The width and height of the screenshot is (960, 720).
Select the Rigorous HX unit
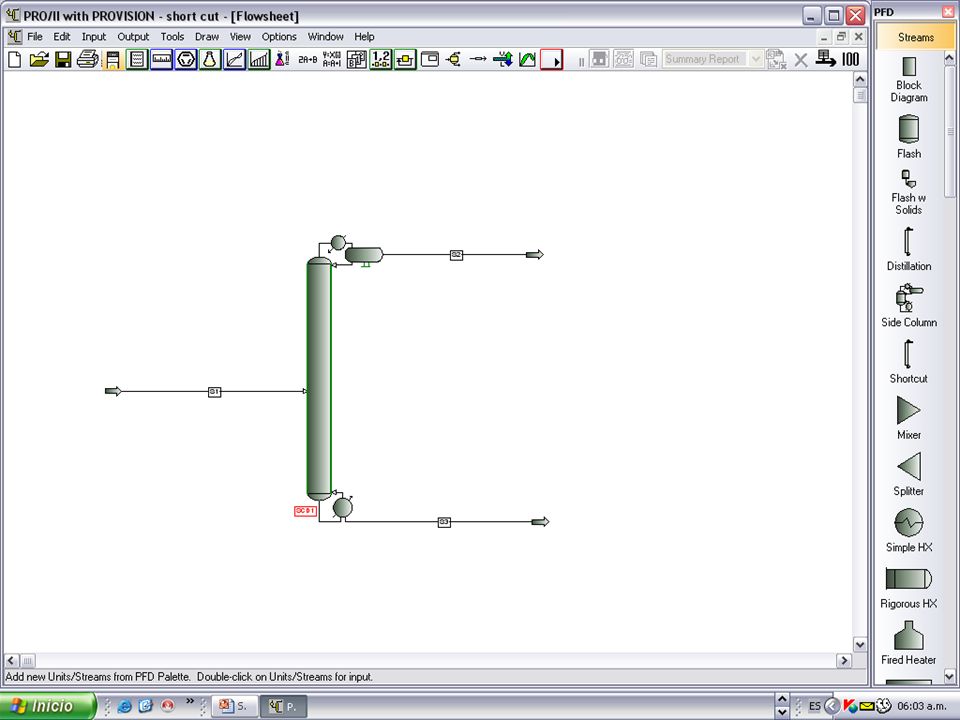point(909,587)
